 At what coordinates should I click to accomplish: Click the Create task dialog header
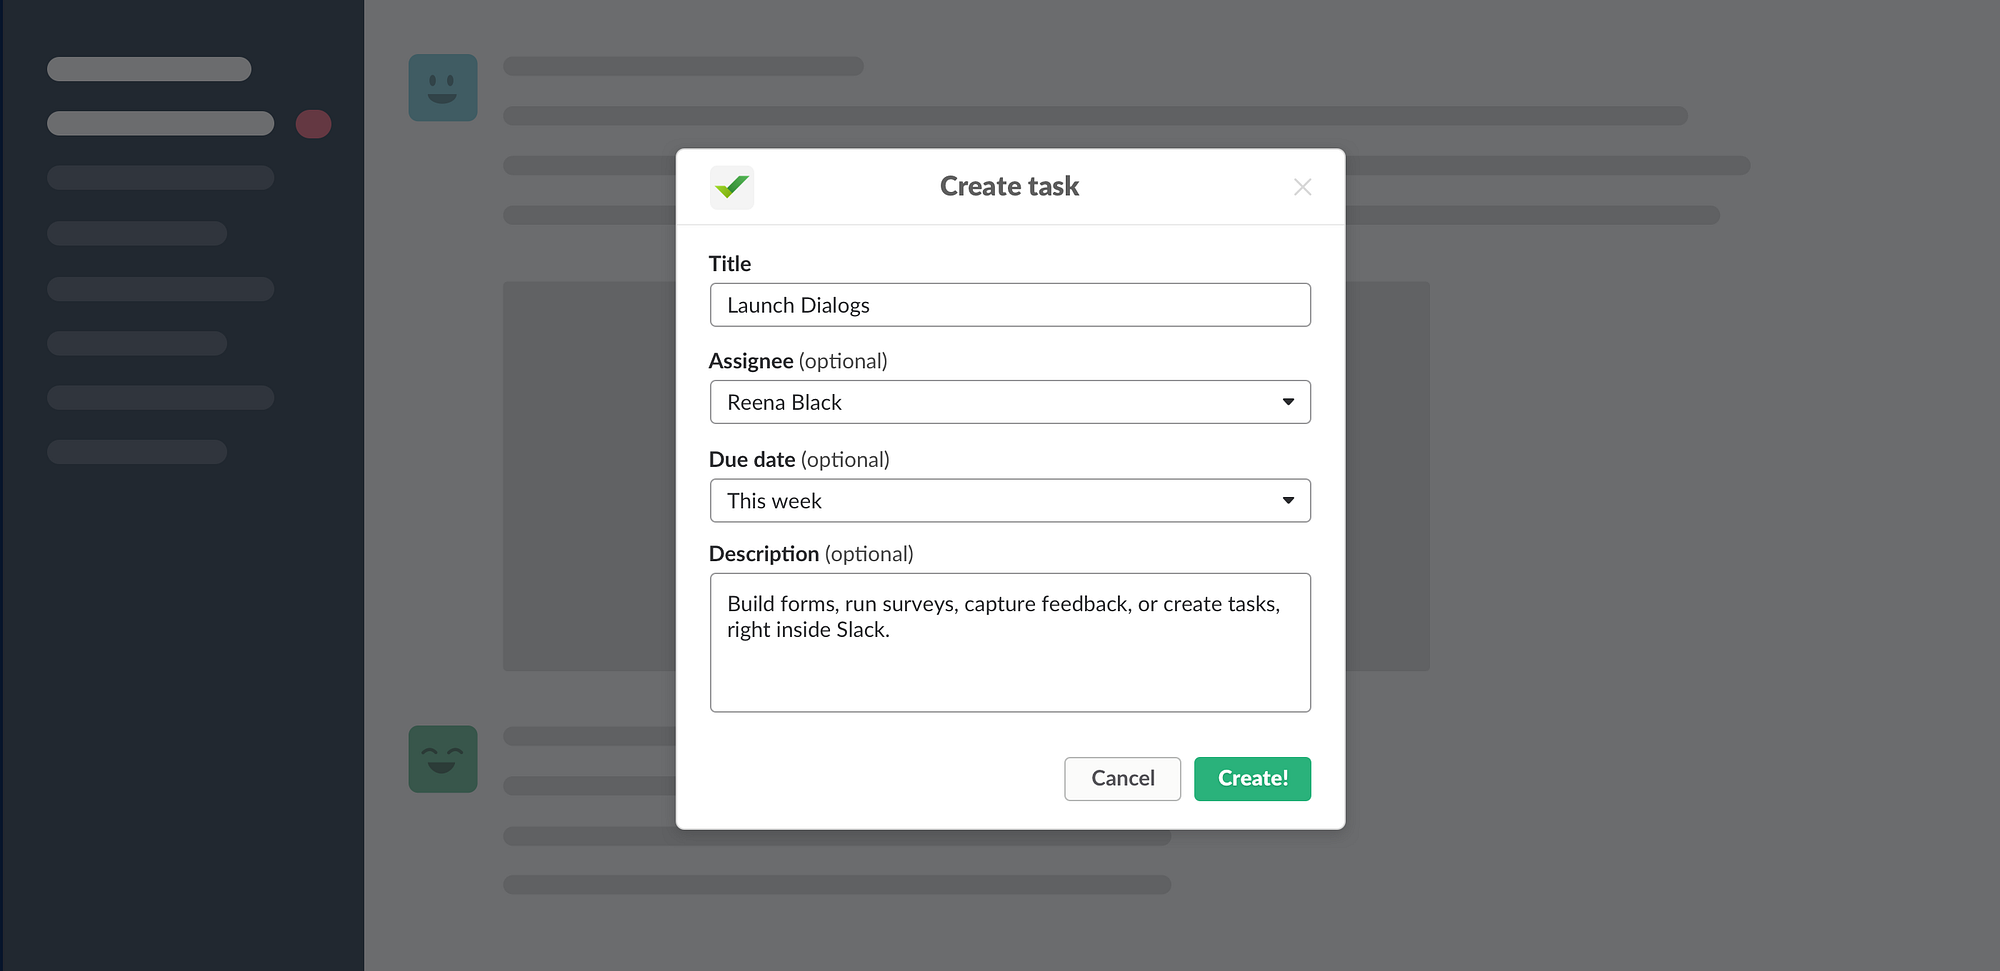click(1008, 186)
